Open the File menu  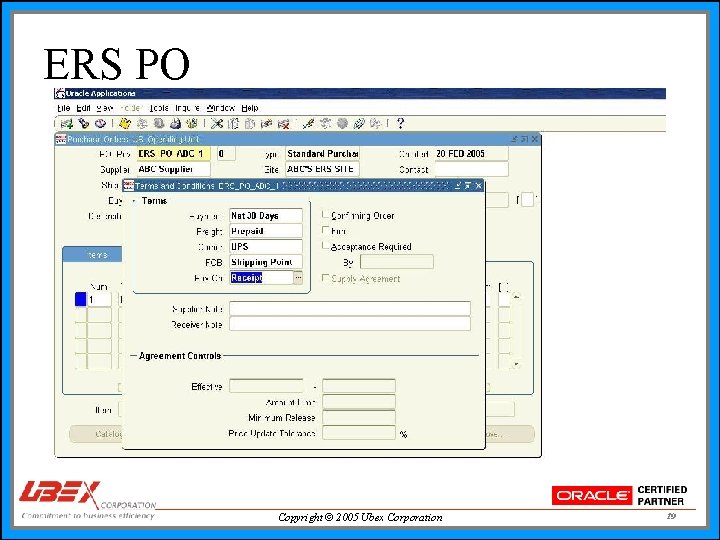point(63,108)
